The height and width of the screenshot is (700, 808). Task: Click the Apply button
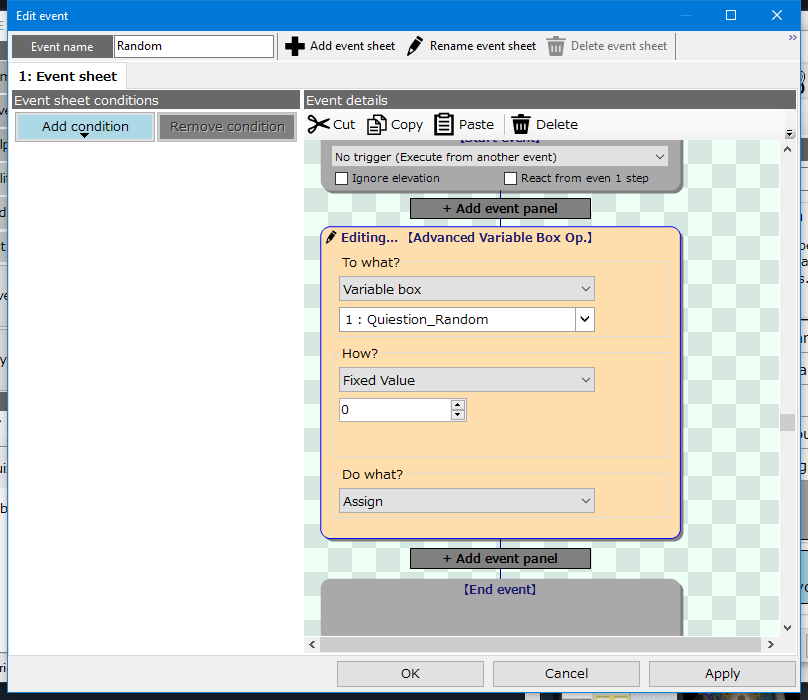[722, 674]
